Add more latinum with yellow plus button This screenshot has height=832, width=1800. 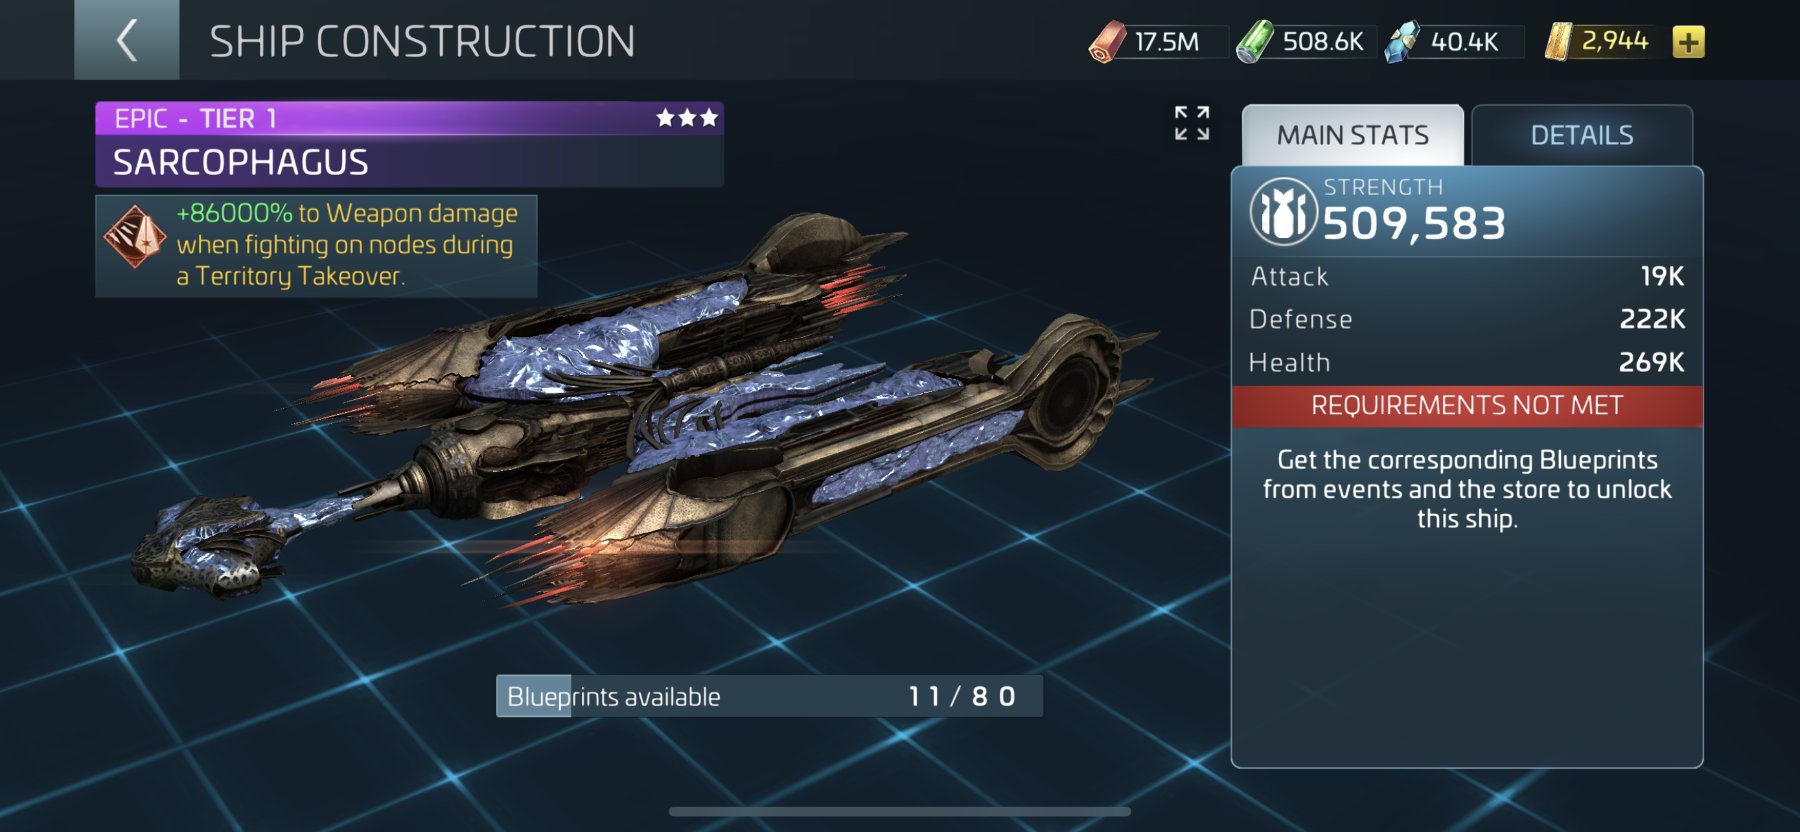pyautogui.click(x=1688, y=42)
